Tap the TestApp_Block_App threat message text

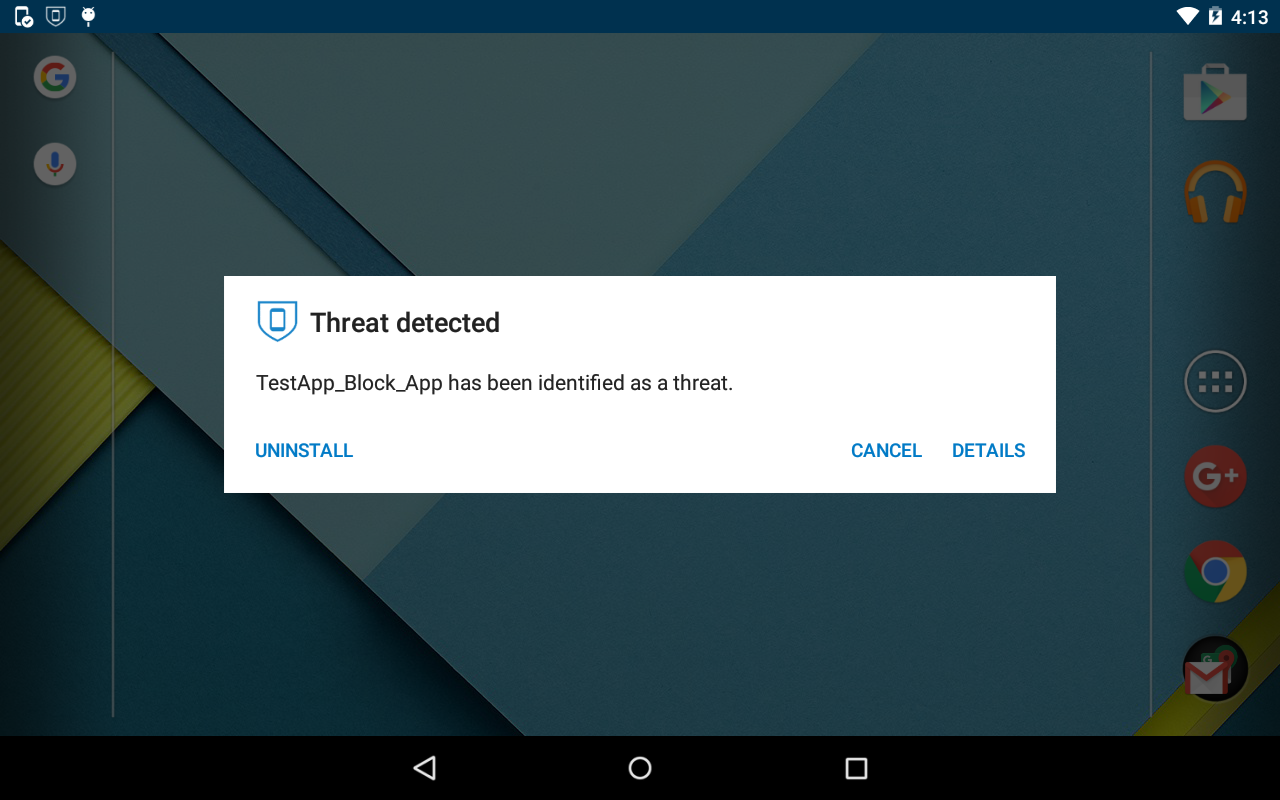coord(492,383)
